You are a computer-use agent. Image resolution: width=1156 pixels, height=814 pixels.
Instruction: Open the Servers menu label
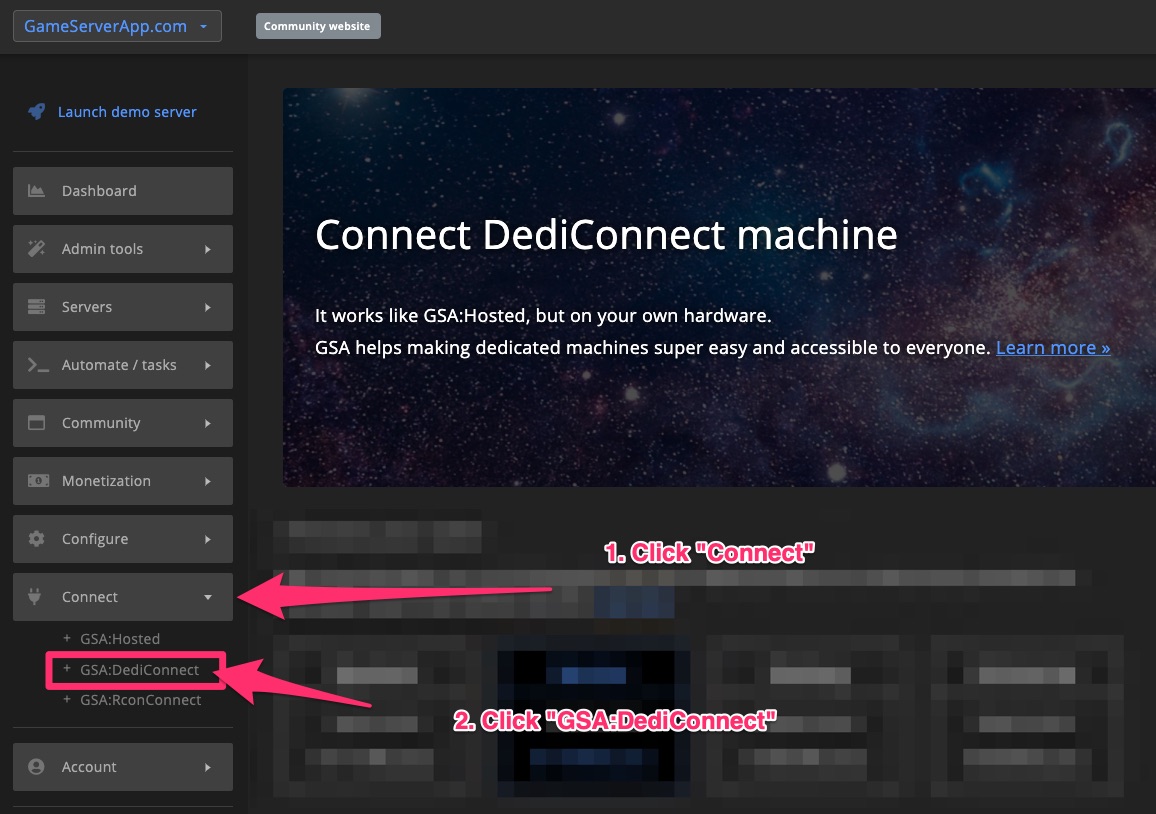87,307
